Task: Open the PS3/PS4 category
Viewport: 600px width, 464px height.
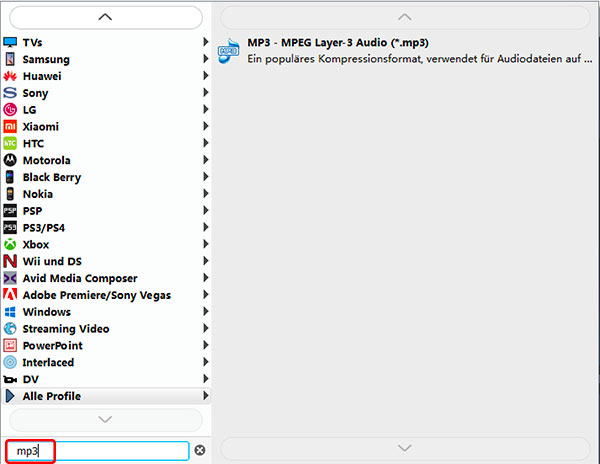Action: [x=106, y=228]
